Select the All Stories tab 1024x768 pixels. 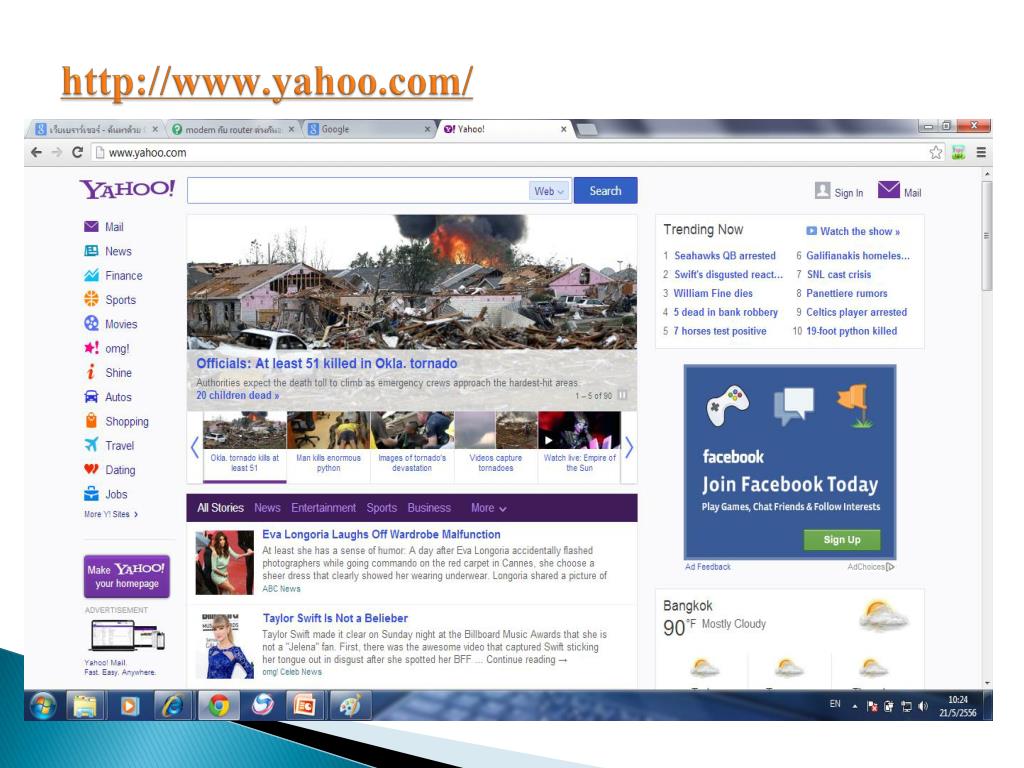pyautogui.click(x=220, y=507)
